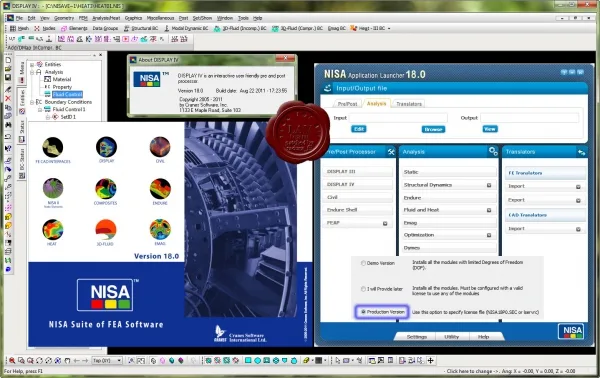Select Material in the Analysis tree
The image size is (600, 378).
pos(62,79)
